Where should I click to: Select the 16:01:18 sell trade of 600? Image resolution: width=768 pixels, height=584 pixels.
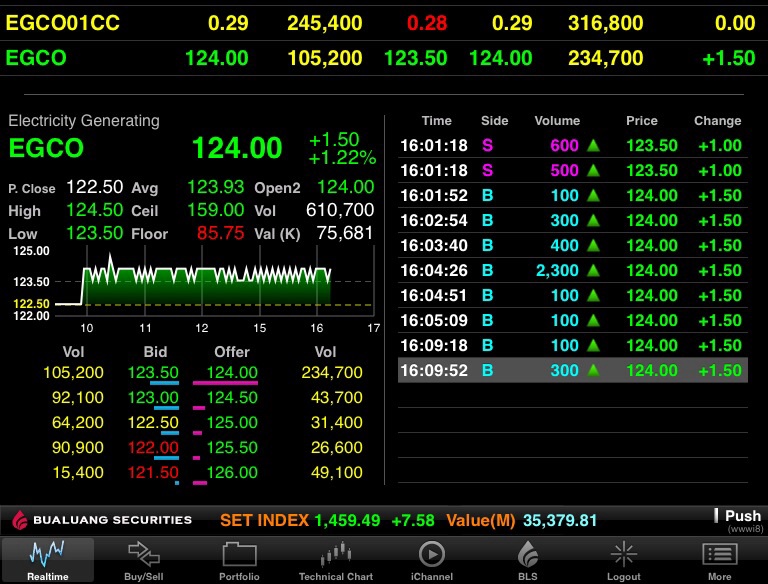tap(573, 146)
